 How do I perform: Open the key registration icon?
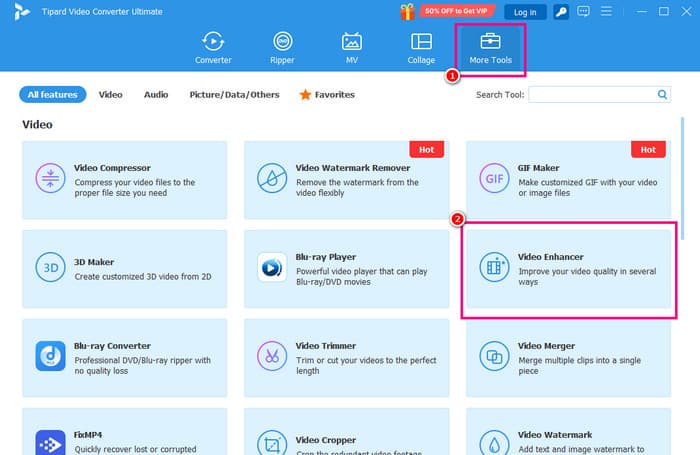coord(562,12)
